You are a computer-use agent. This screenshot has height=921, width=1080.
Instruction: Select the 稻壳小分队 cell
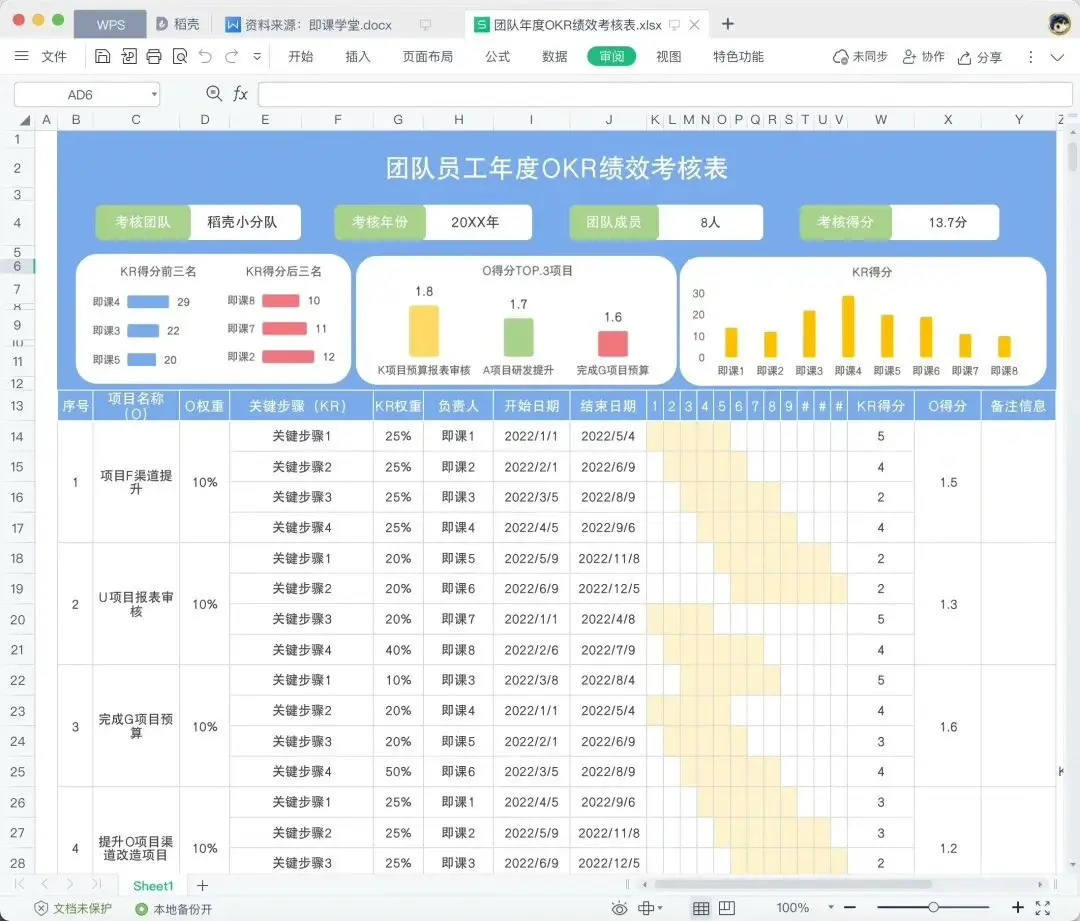point(242,222)
